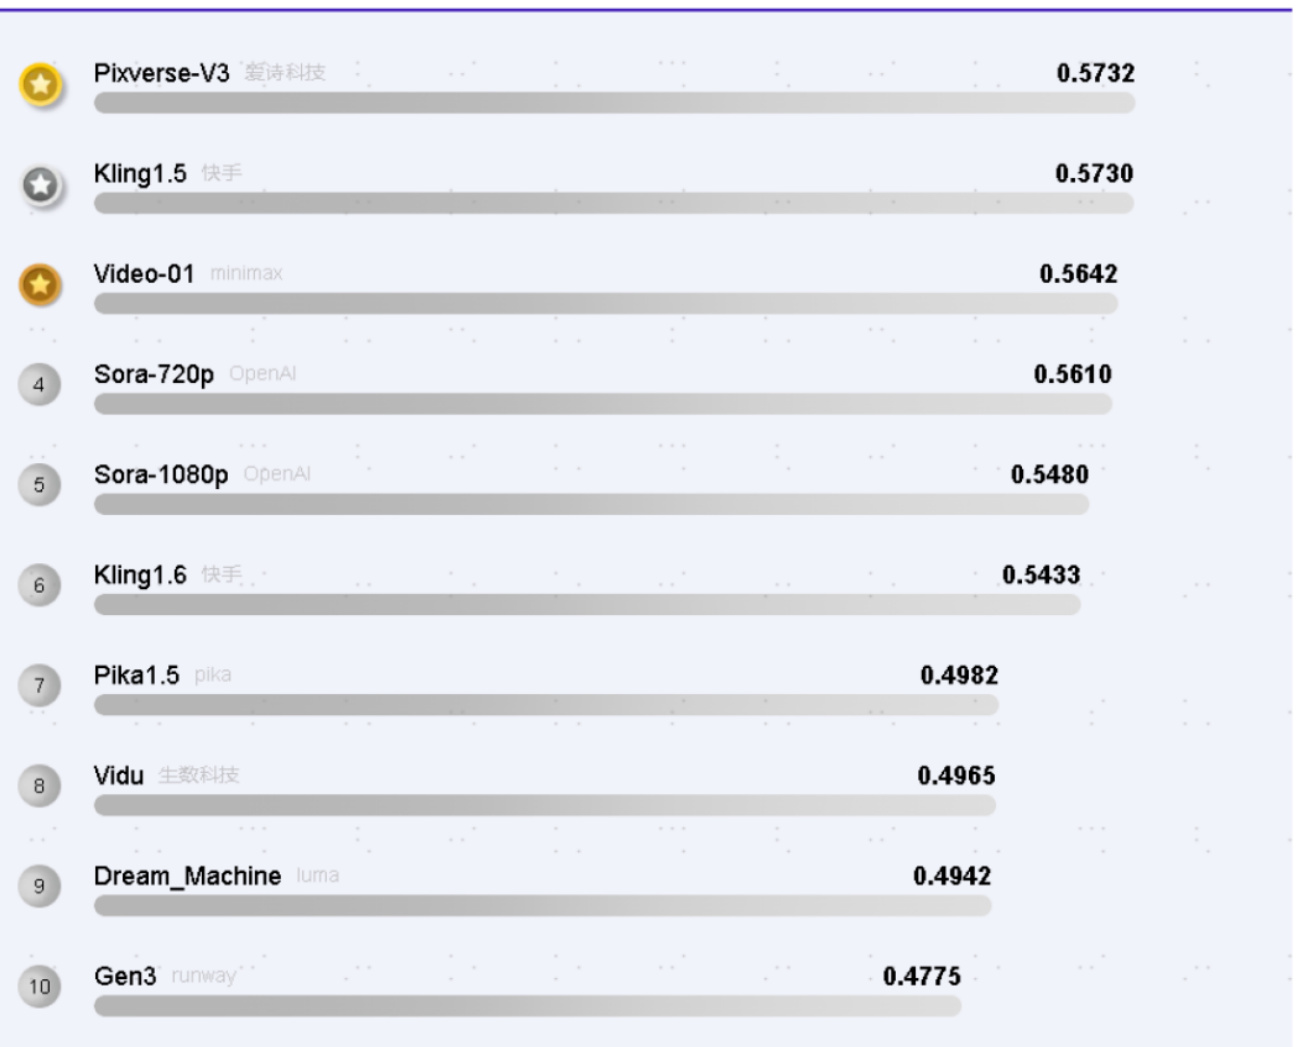Open the Kling1.5 model entry

pyautogui.click(x=140, y=174)
